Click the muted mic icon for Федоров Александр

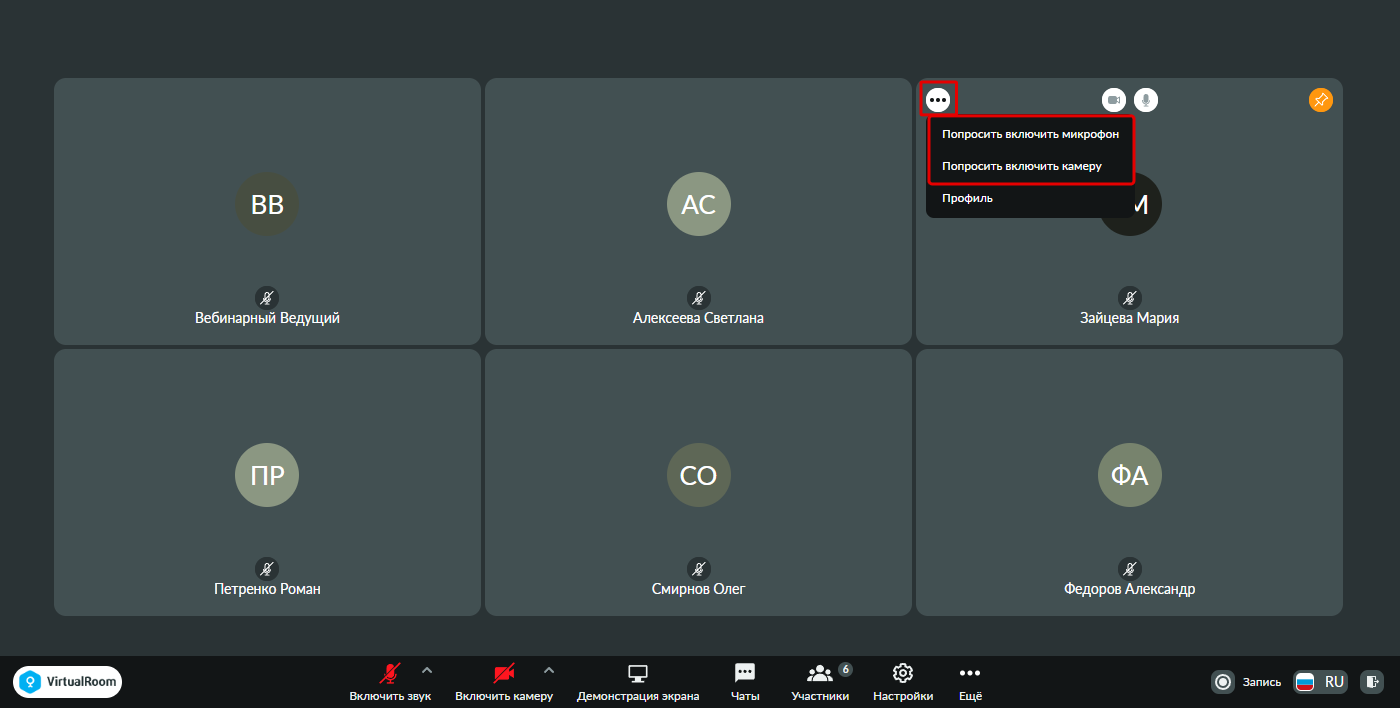pyautogui.click(x=1130, y=569)
